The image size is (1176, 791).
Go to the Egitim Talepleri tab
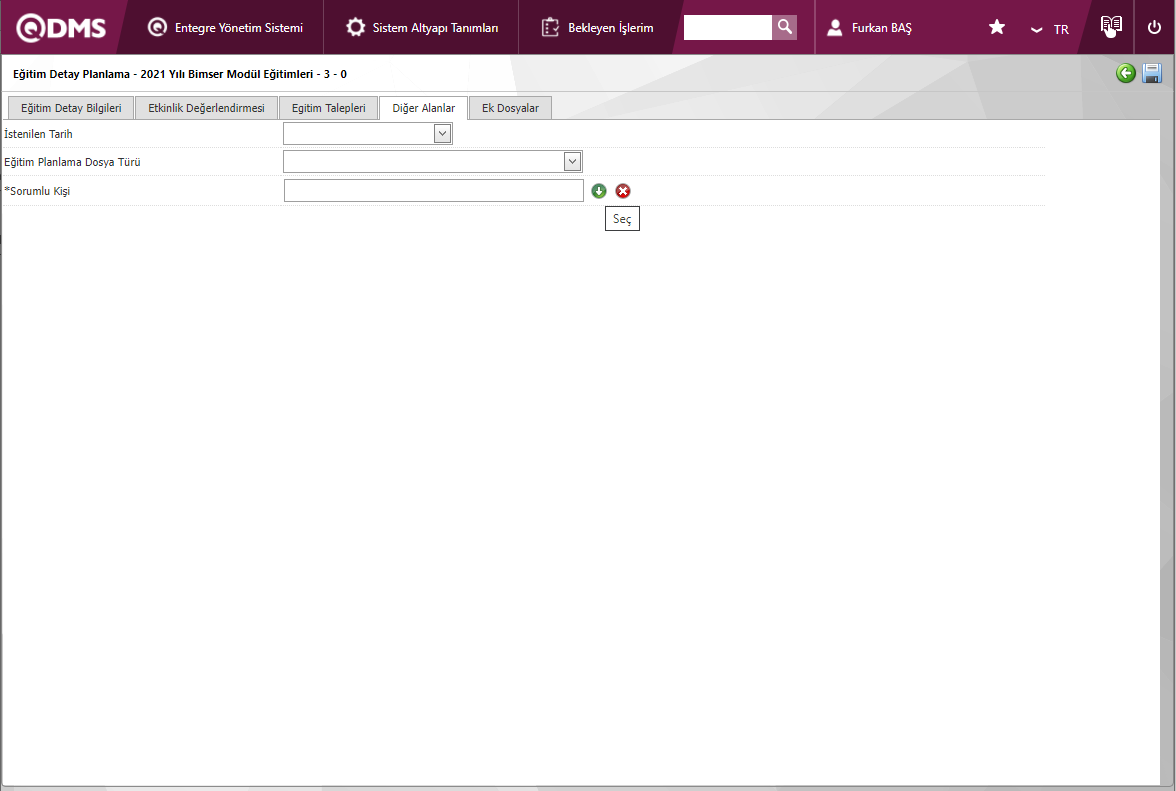(x=328, y=108)
